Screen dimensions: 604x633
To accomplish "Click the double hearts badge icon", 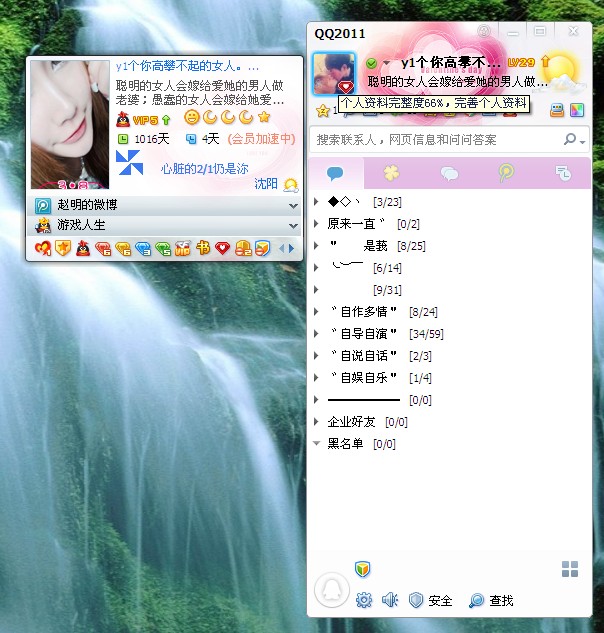I will pos(42,248).
